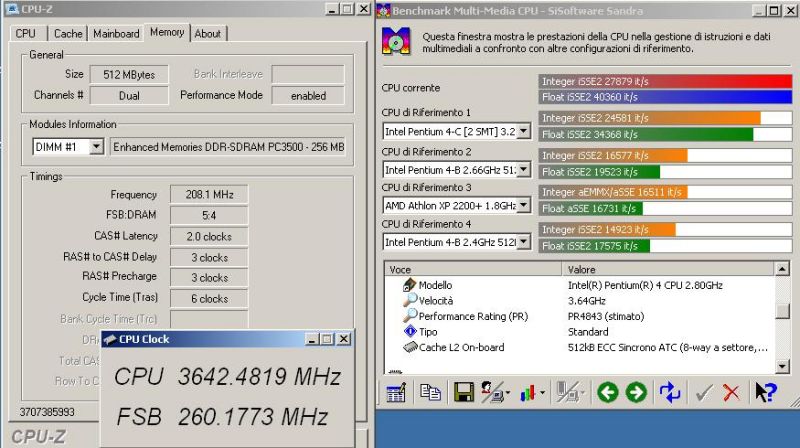This screenshot has width=800, height=448.
Task: Click the Valore column header
Action: click(x=668, y=269)
